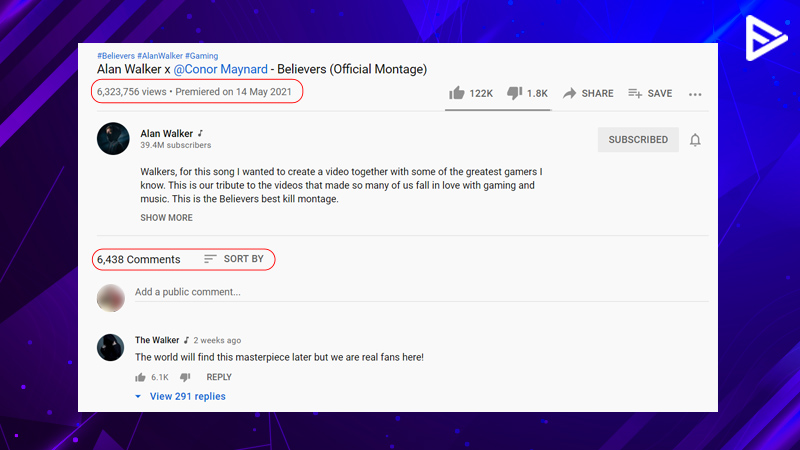The height and width of the screenshot is (450, 800).
Task: Like The Walker's comment
Action: pyautogui.click(x=140, y=377)
